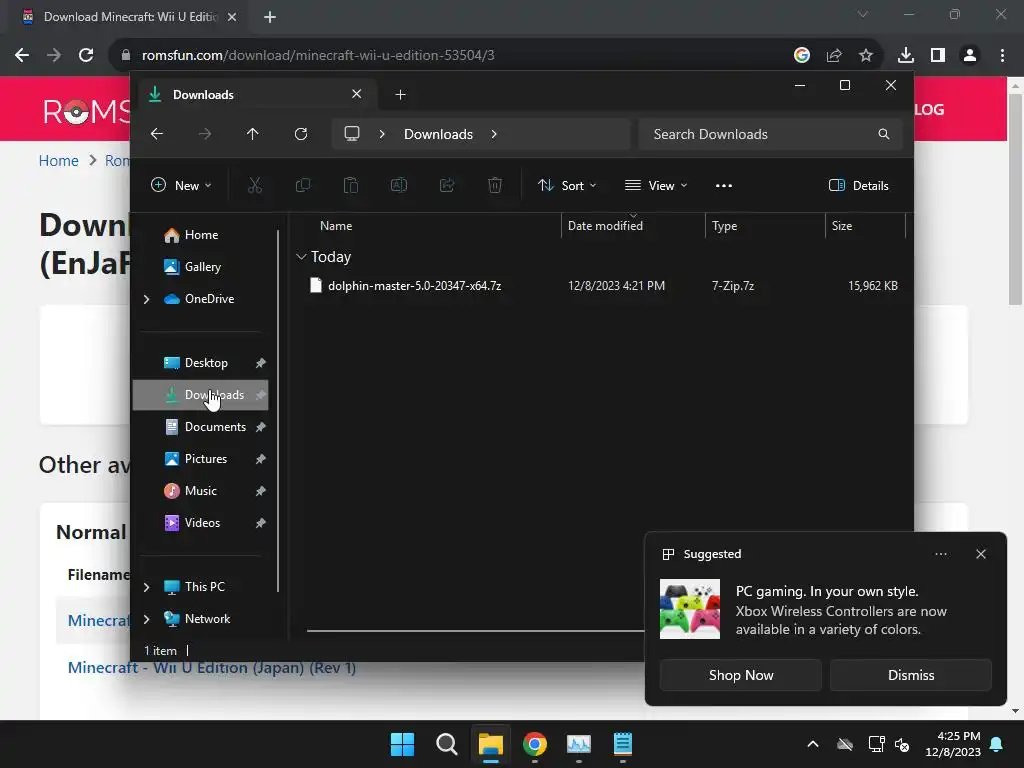Image resolution: width=1024 pixels, height=768 pixels.
Task: Click the Search Downloads field
Action: (771, 134)
